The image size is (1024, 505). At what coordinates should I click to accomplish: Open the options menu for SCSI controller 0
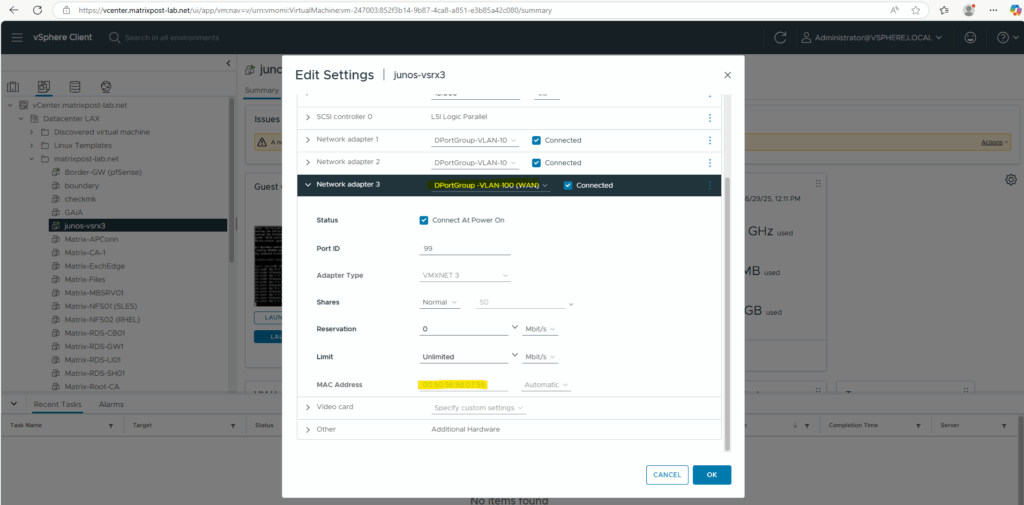pyautogui.click(x=710, y=118)
